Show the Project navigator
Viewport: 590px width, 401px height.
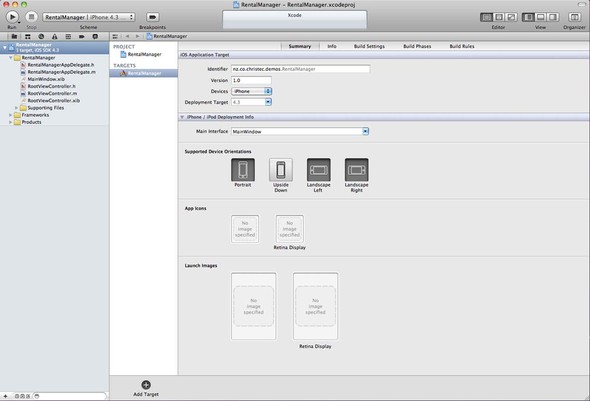coord(14,36)
